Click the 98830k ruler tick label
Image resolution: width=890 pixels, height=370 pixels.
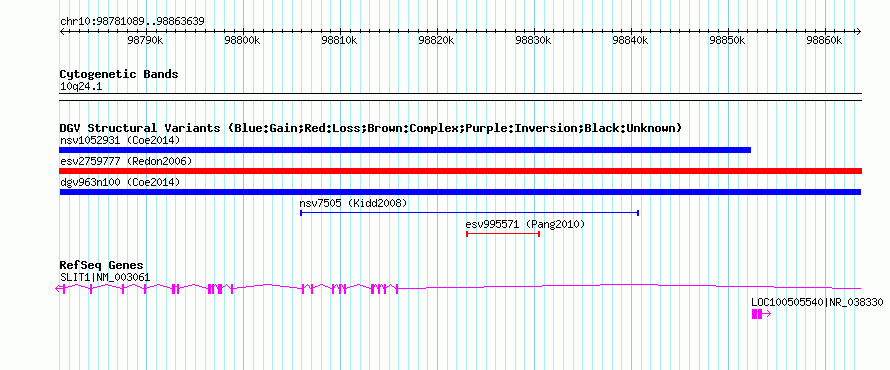point(534,41)
